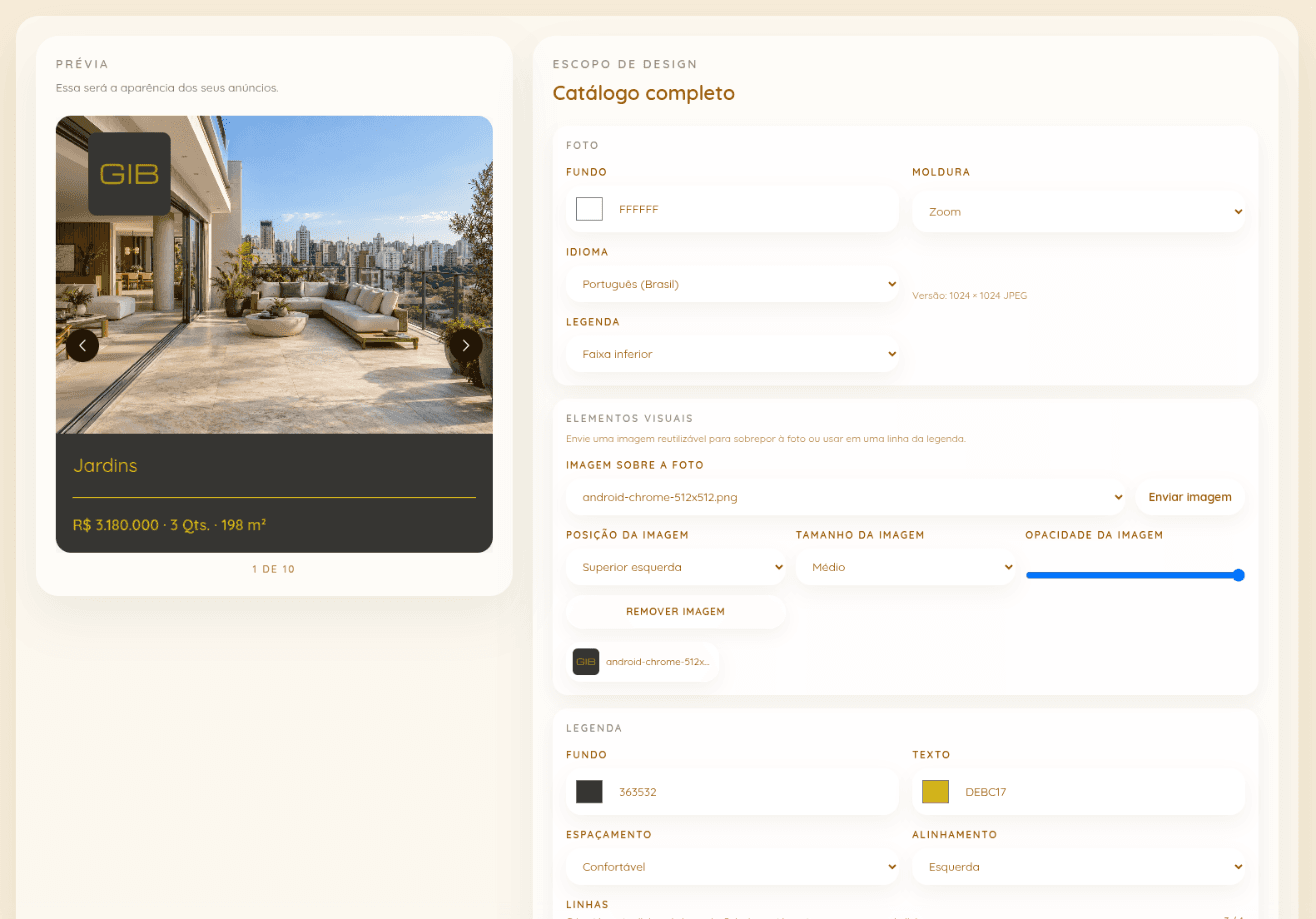Open Imagem sobre a foto file dropdown
Screen dimensions: 1316x919
tap(846, 497)
